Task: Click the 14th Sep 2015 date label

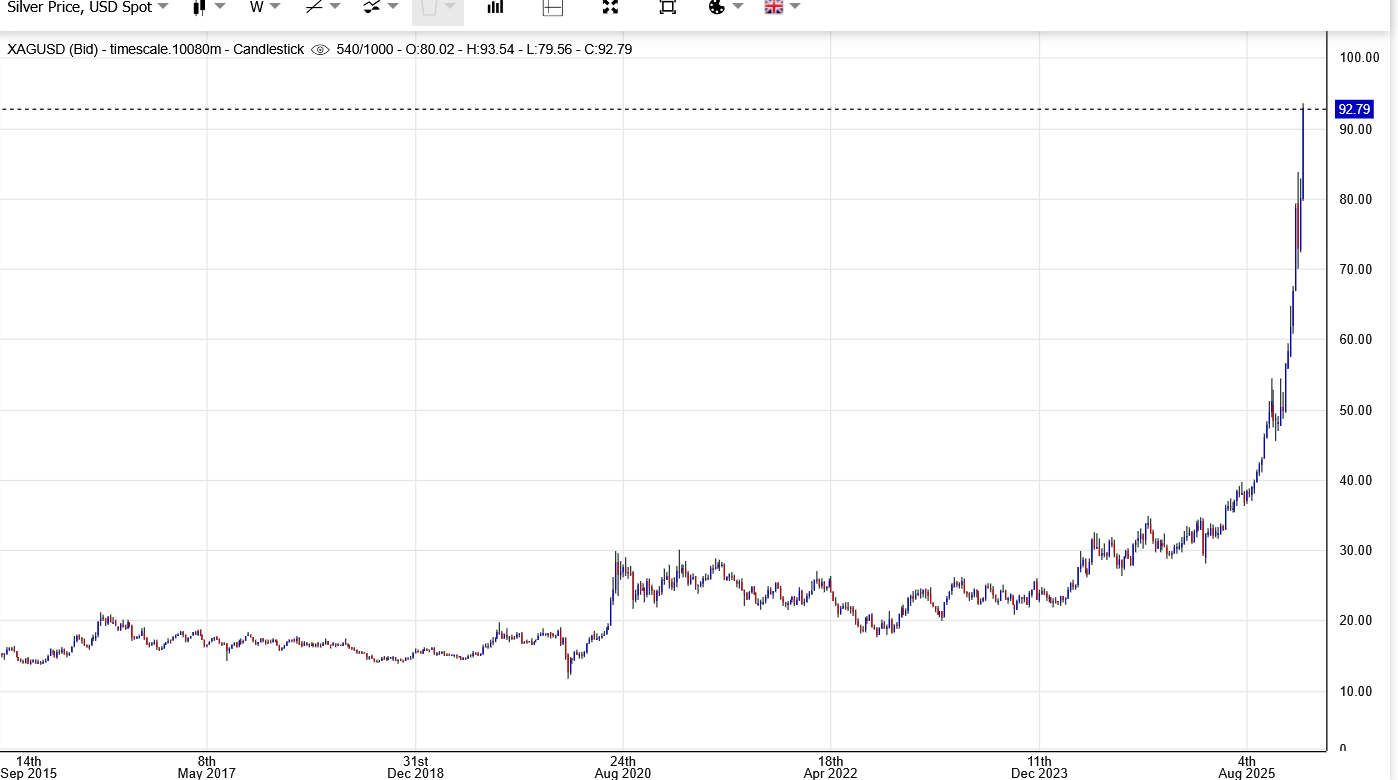Action: click(x=29, y=766)
